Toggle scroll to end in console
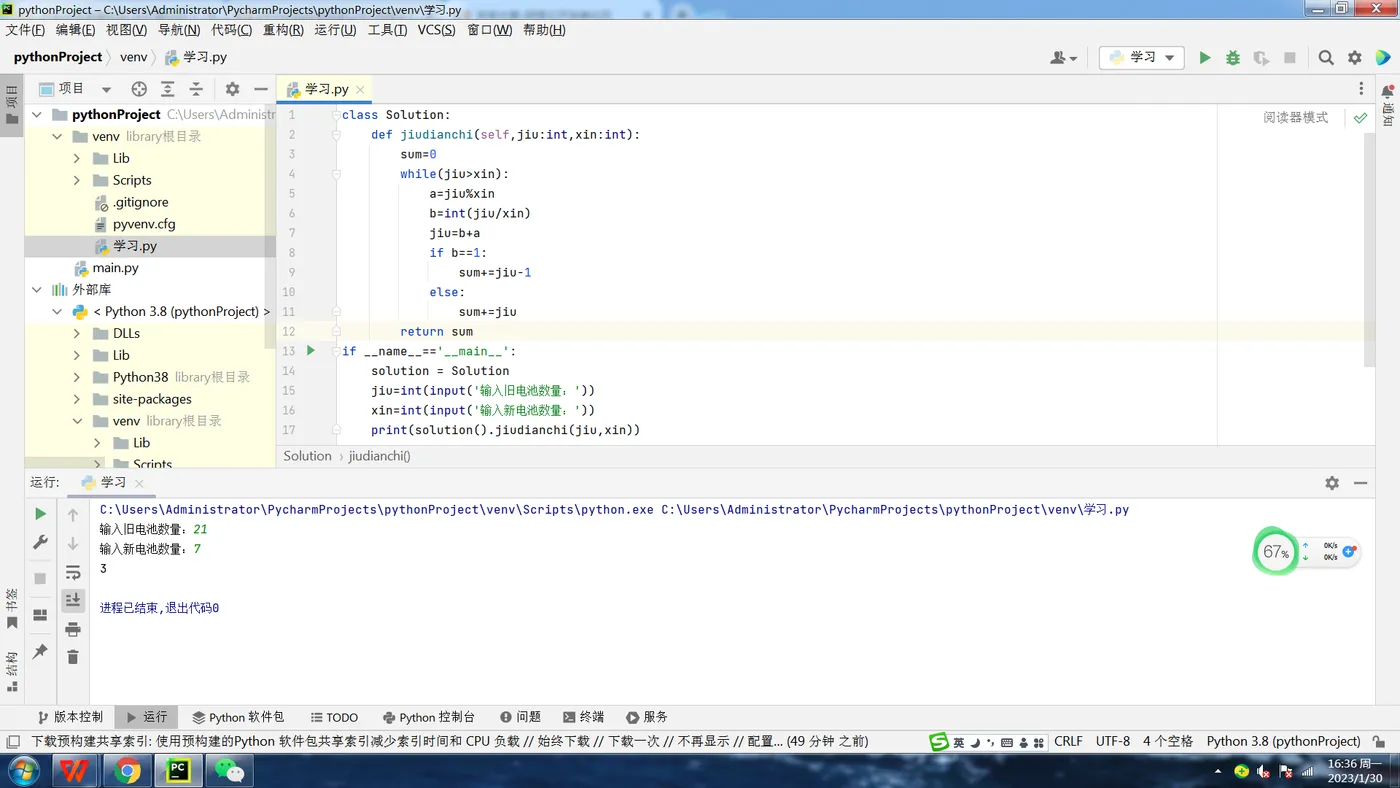This screenshot has height=788, width=1400. pos(73,600)
